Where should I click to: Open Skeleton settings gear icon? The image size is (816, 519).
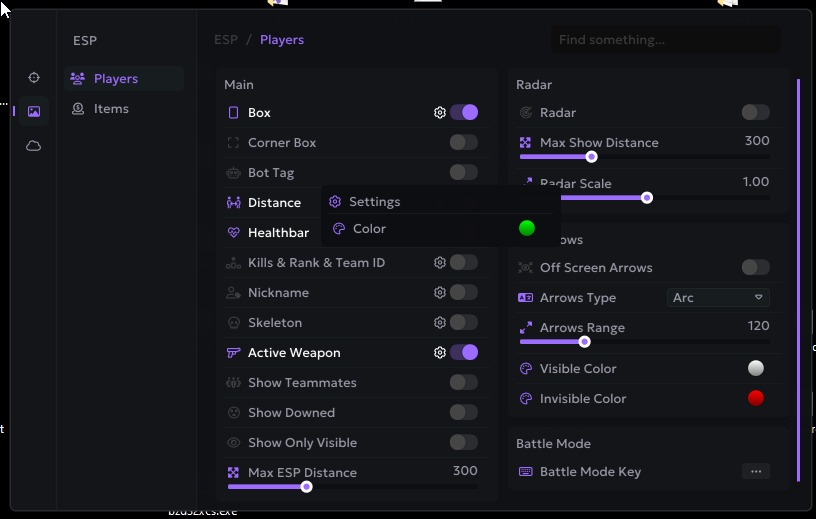point(439,323)
